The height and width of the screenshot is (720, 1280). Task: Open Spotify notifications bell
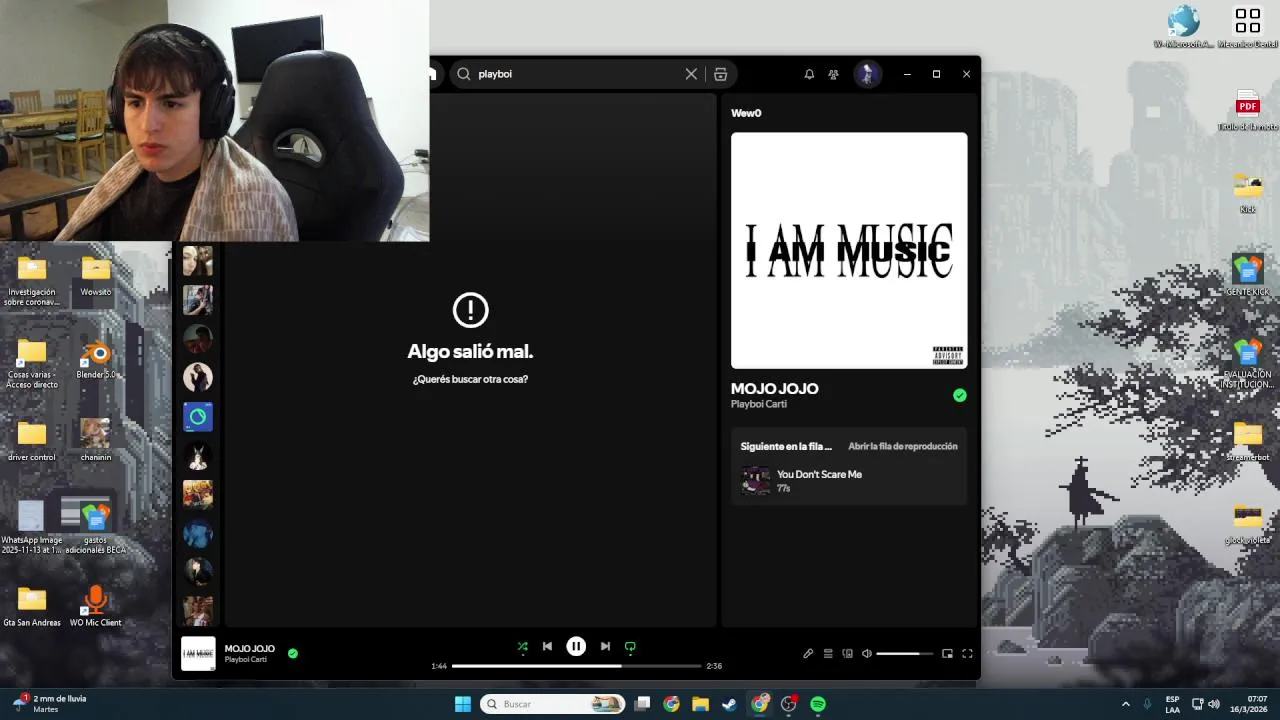click(809, 74)
